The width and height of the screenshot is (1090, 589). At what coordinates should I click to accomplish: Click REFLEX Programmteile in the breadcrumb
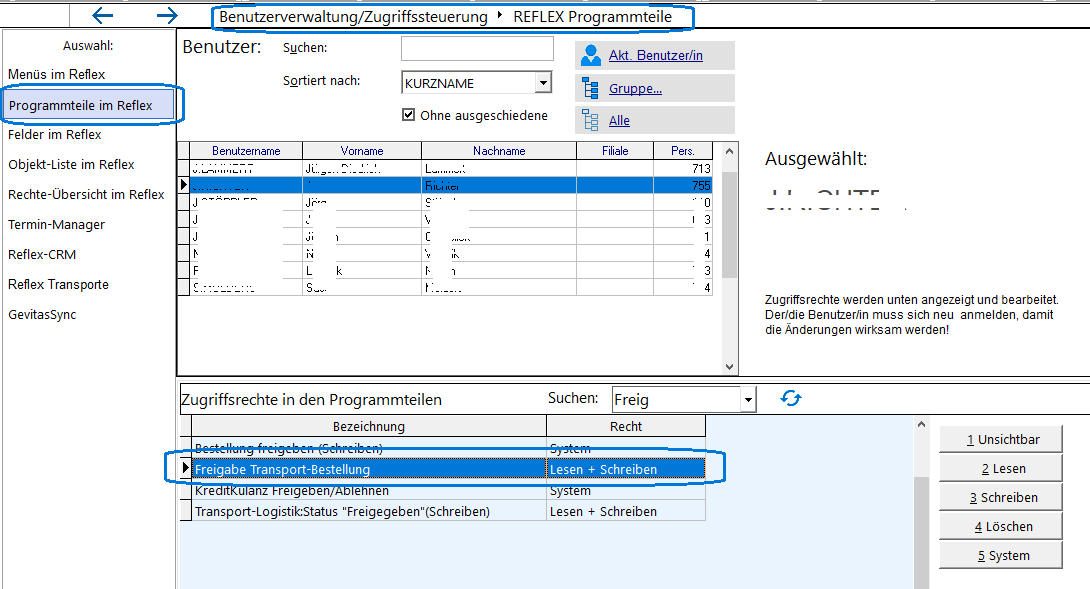point(592,17)
